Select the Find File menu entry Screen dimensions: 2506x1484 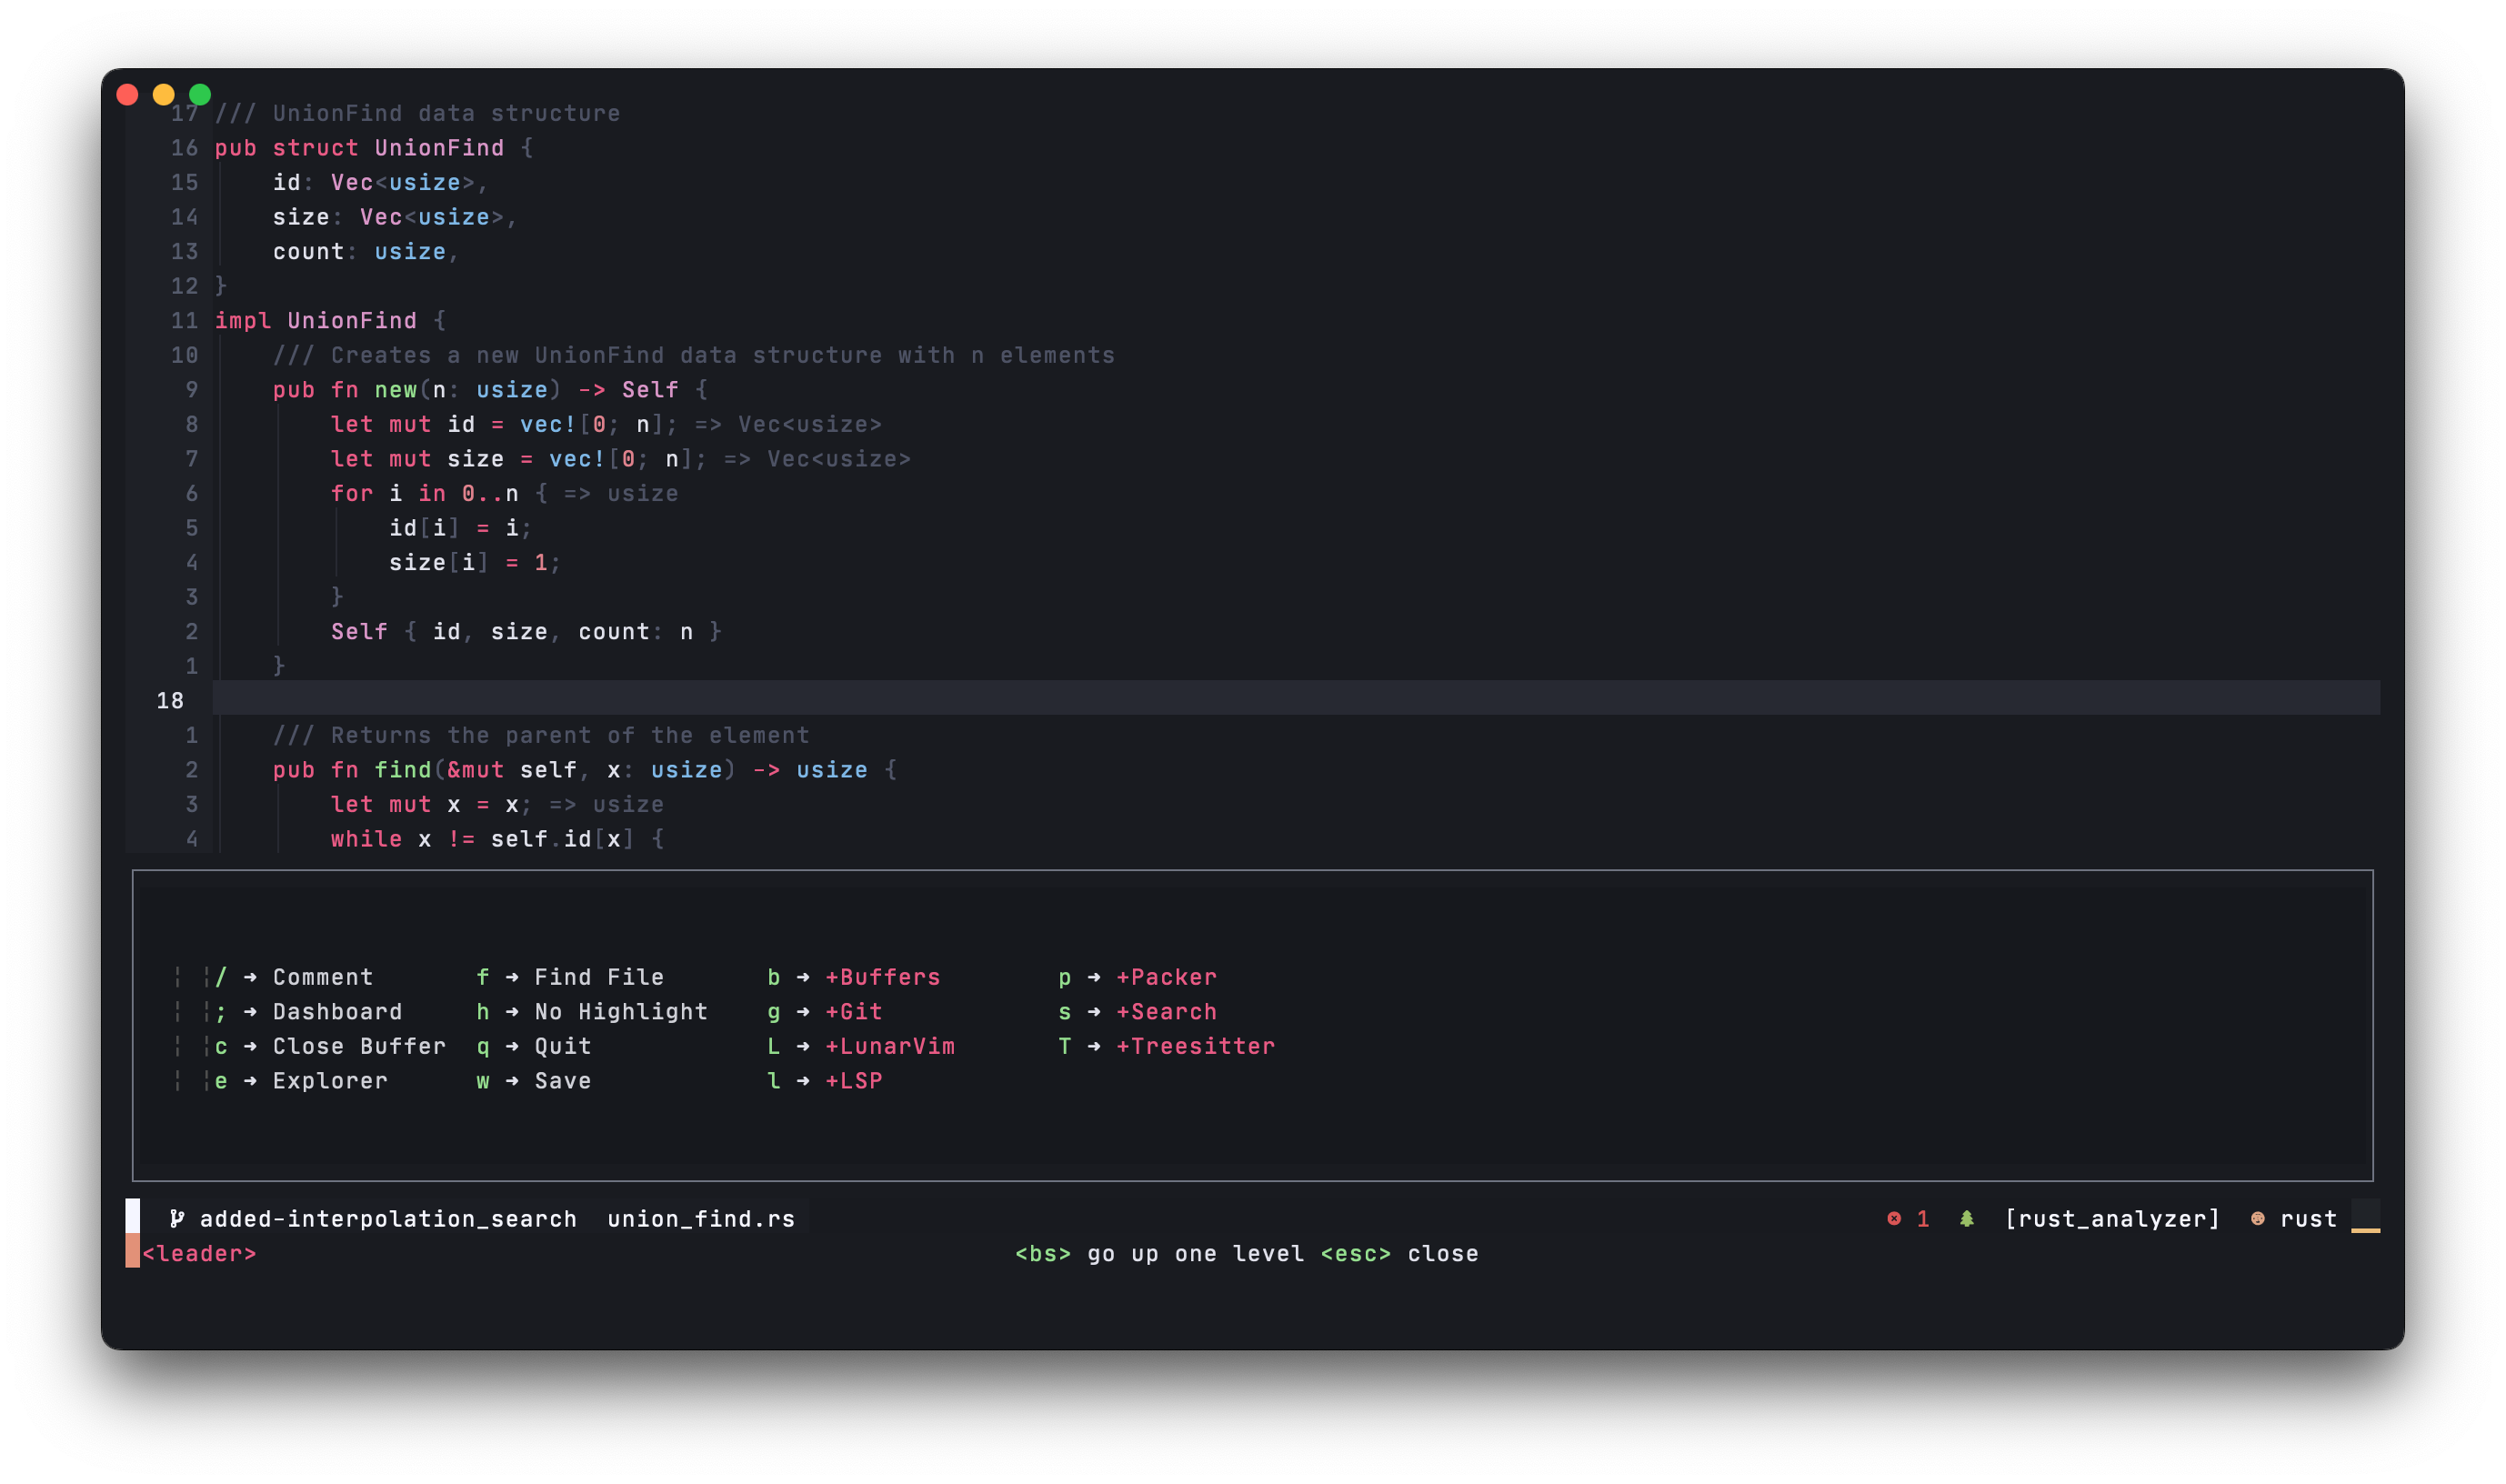coord(598,977)
